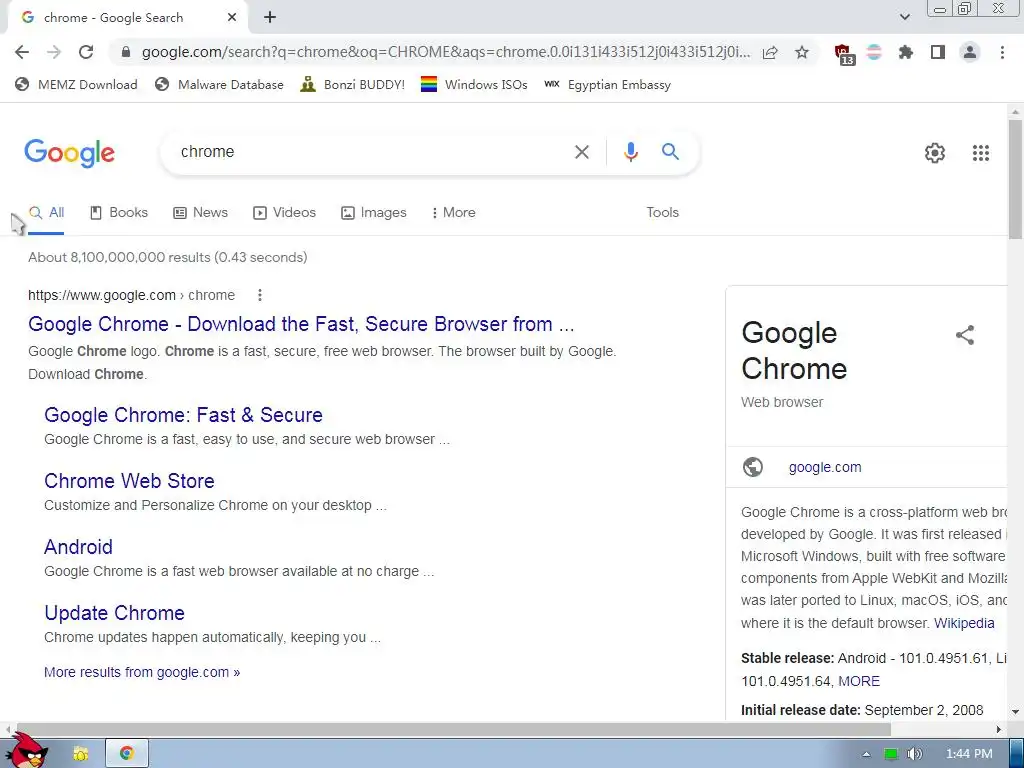The image size is (1024, 768).
Task: Show hidden system tray icons
Action: [866, 754]
